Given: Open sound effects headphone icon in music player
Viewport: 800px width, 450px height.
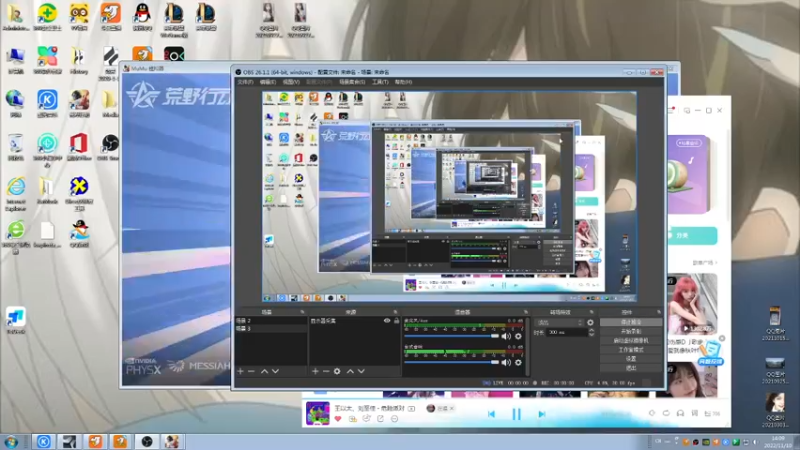Looking at the screenshot, I should point(680,413).
